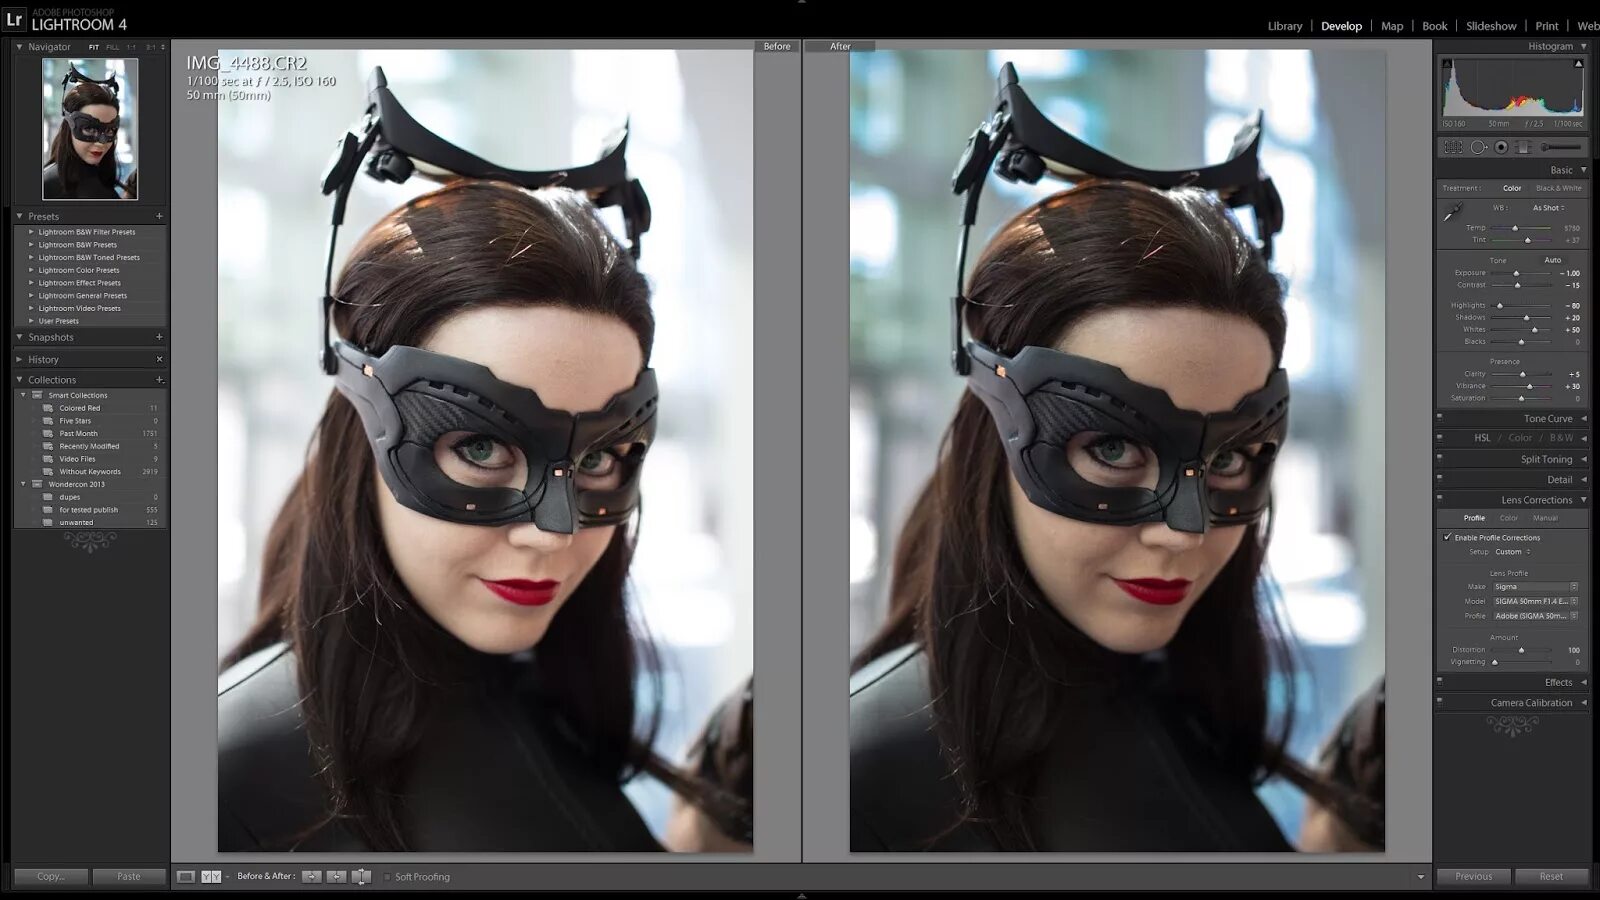
Task: Toggle the Effects panel switch
Action: [x=1440, y=682]
